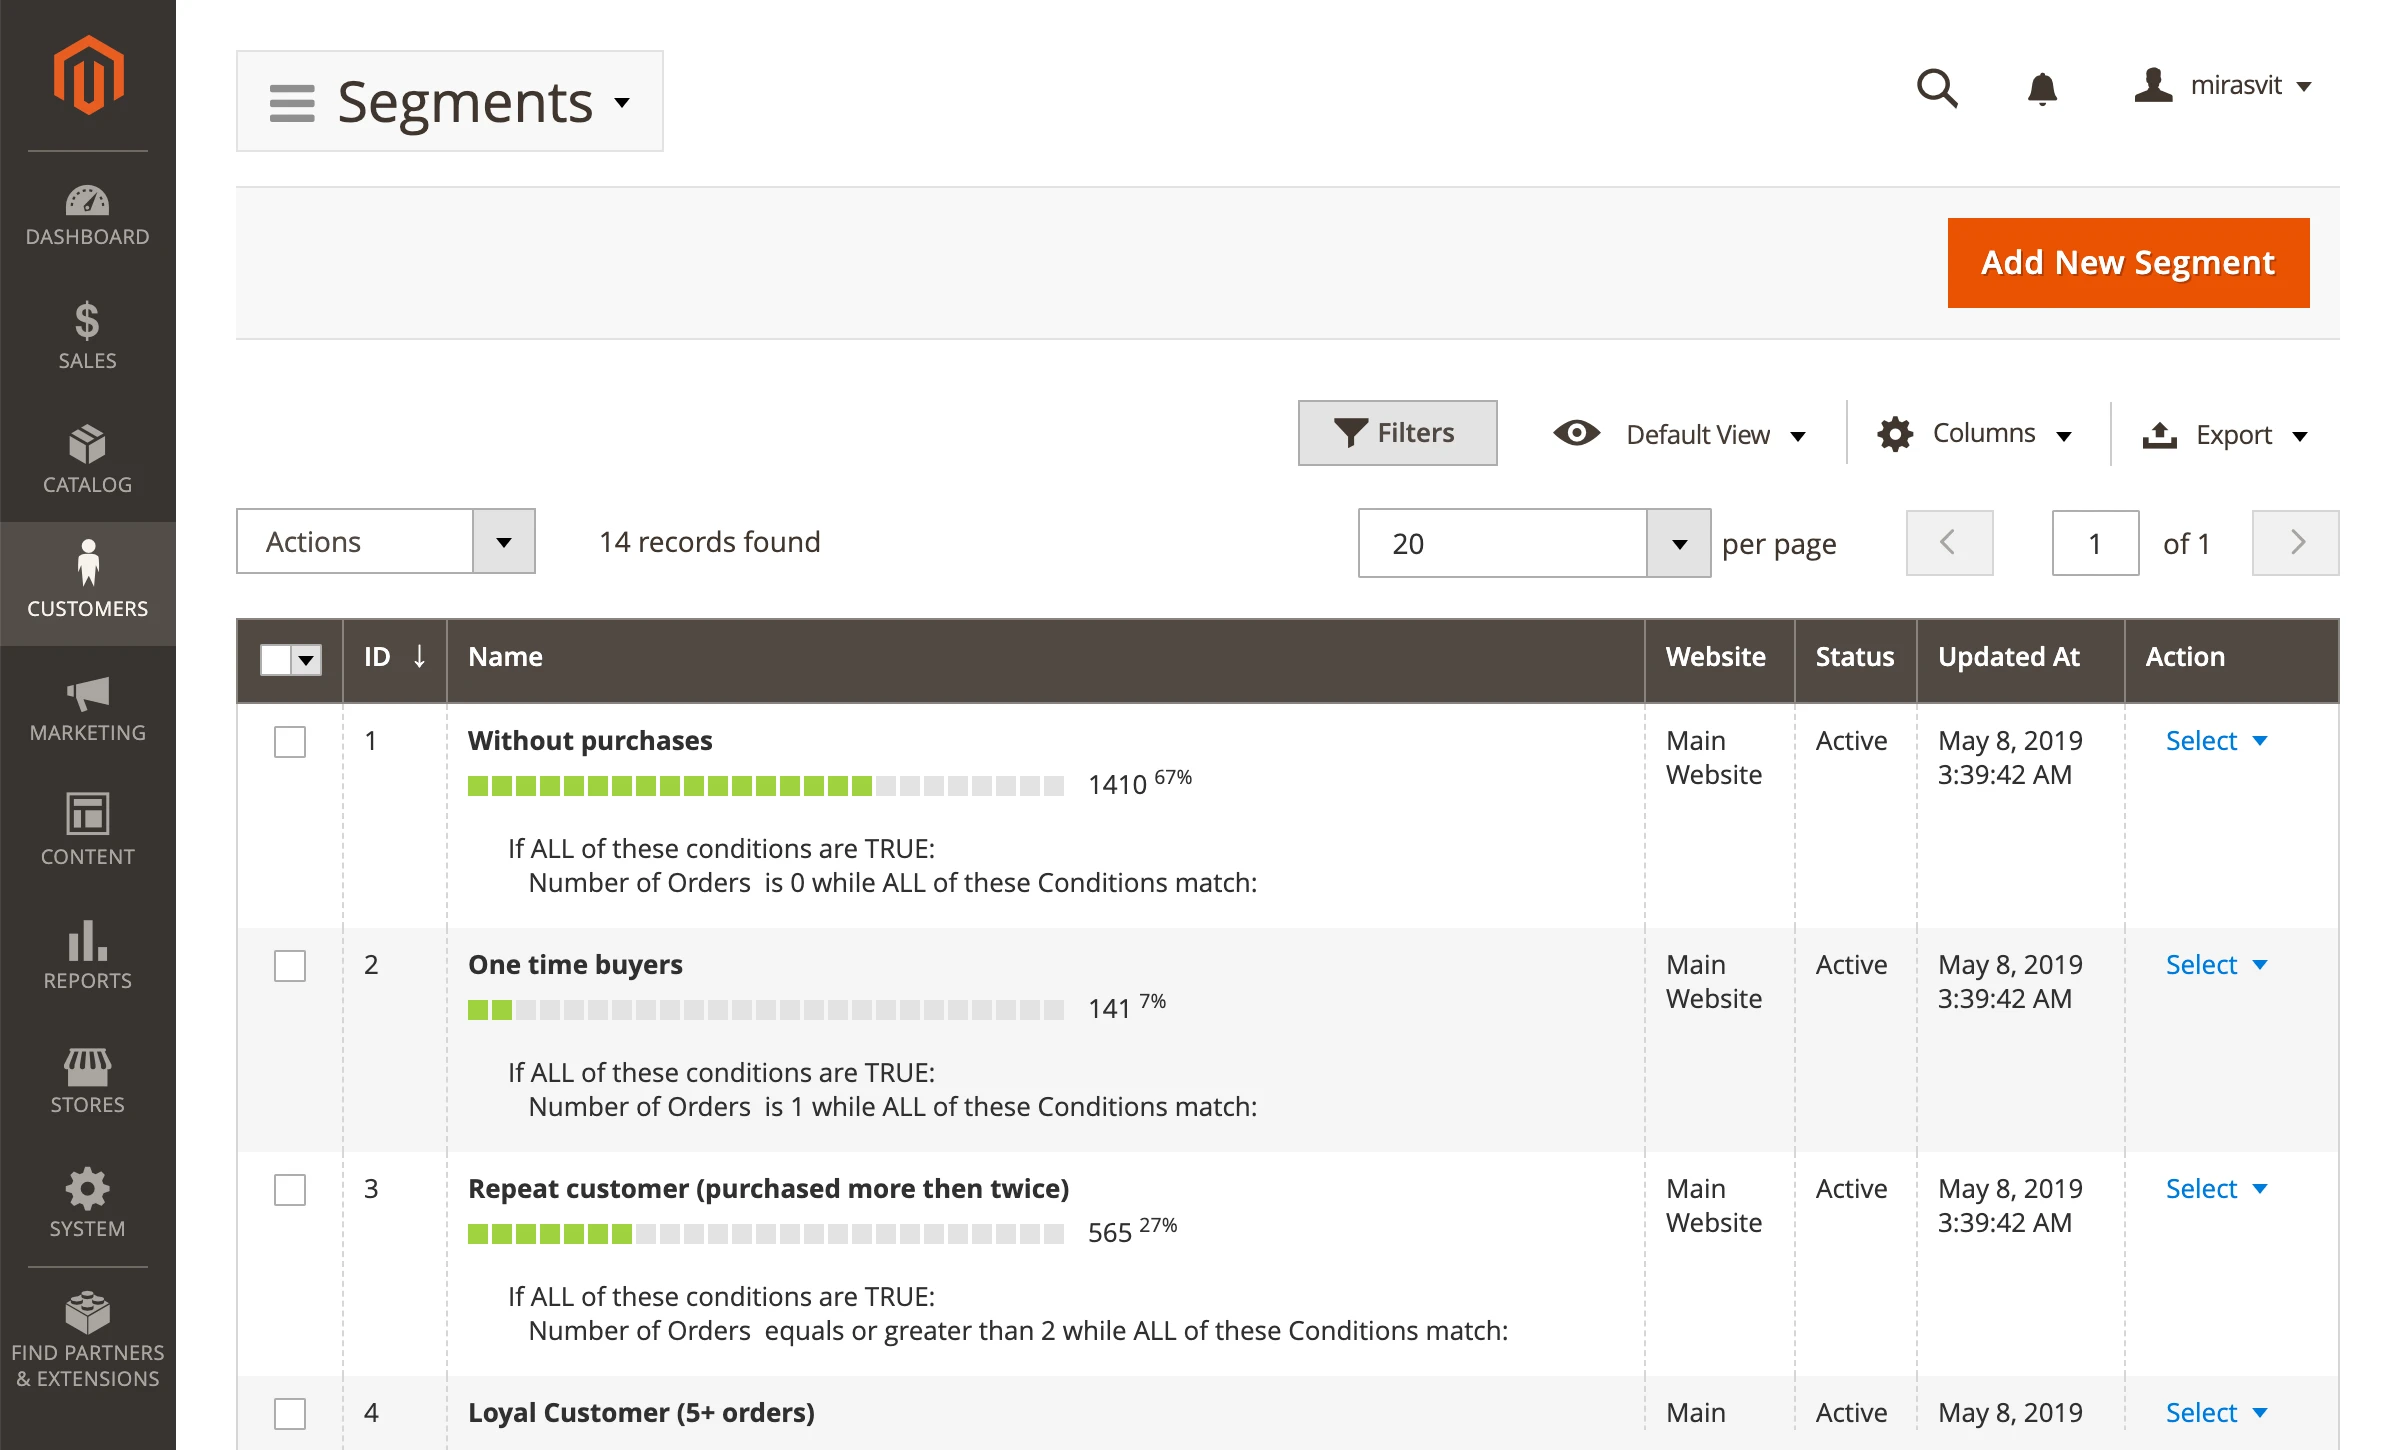
Task: Click the Magento logo icon
Action: 88,75
